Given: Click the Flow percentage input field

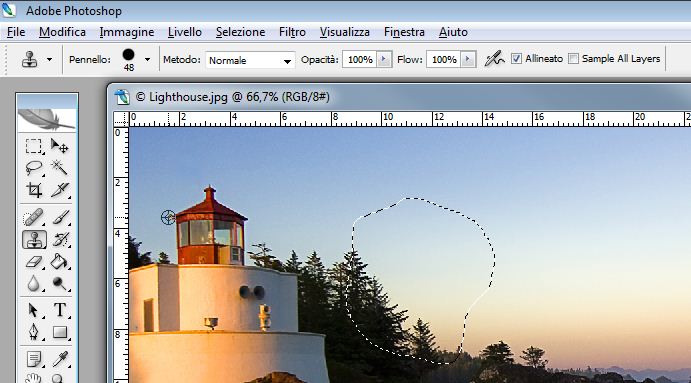Looking at the screenshot, I should pyautogui.click(x=444, y=59).
